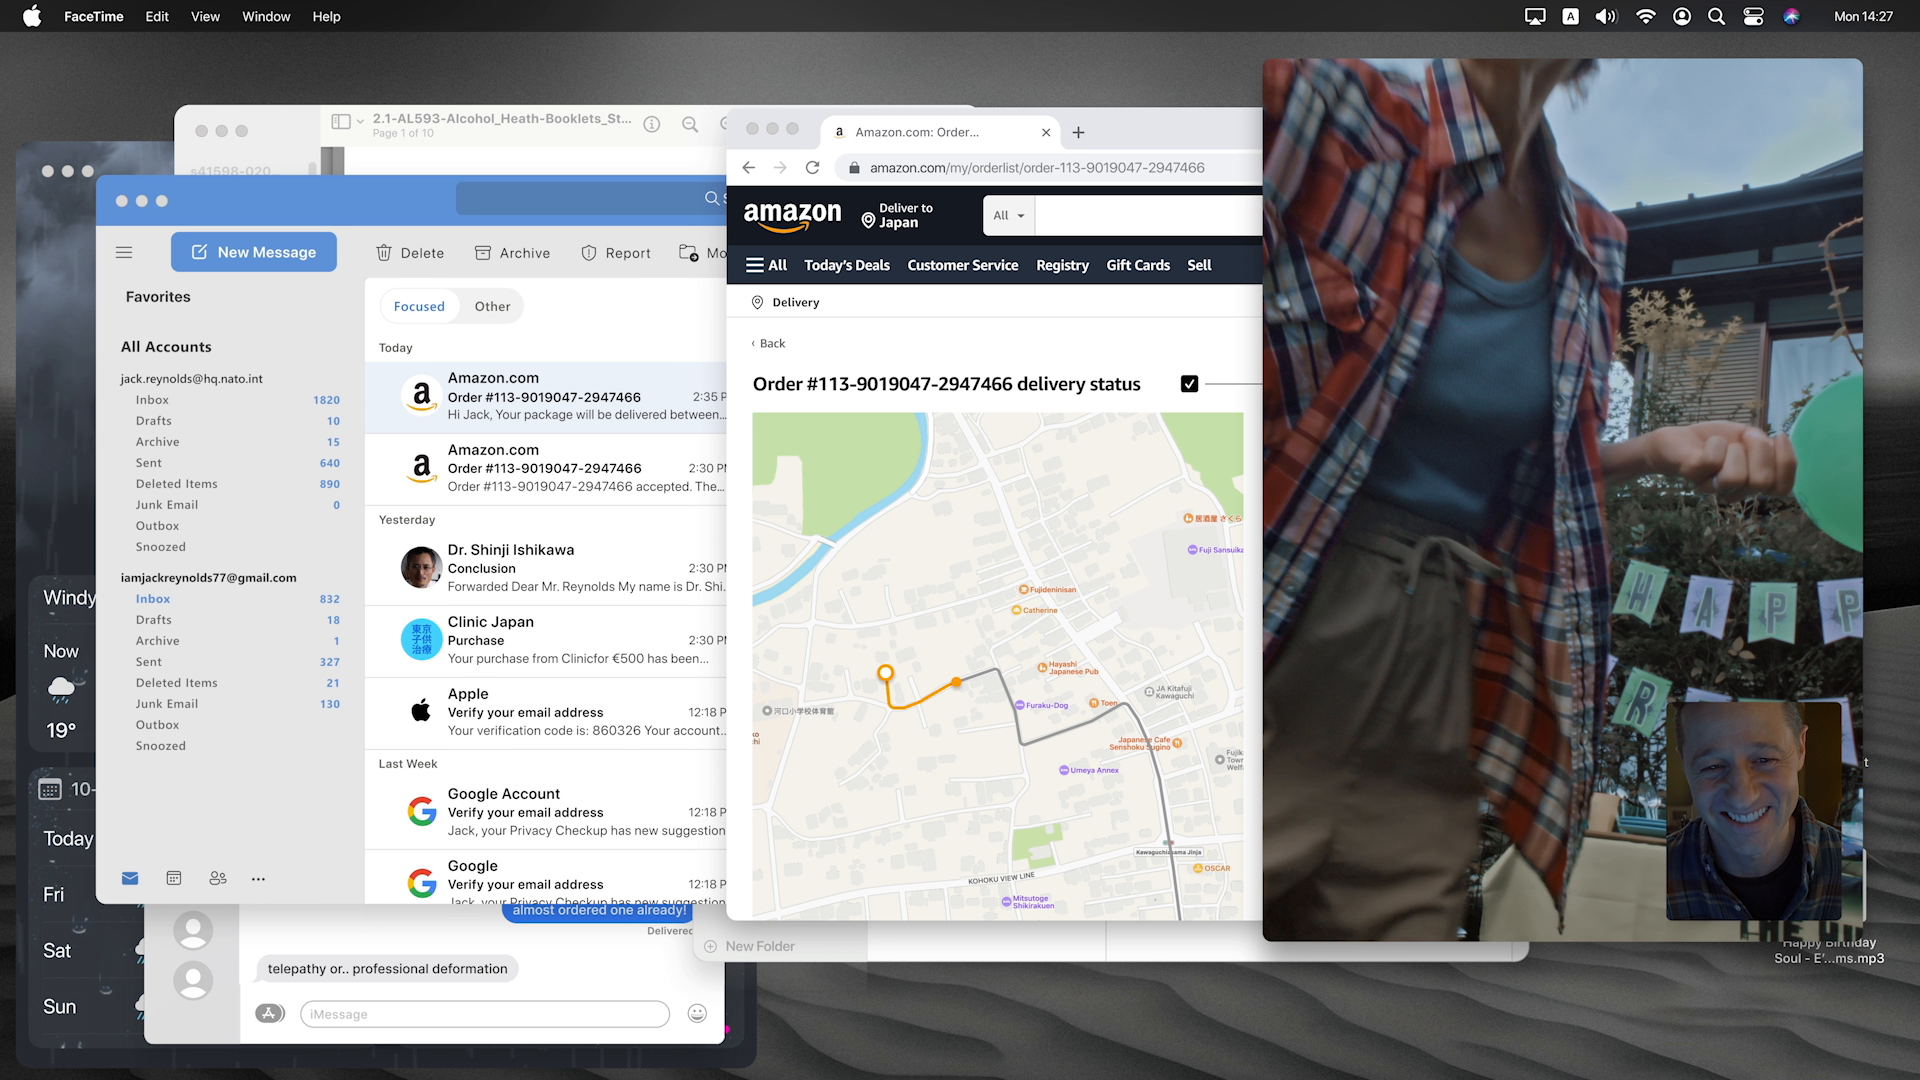
Task: Open Customer Service link
Action: click(x=962, y=265)
